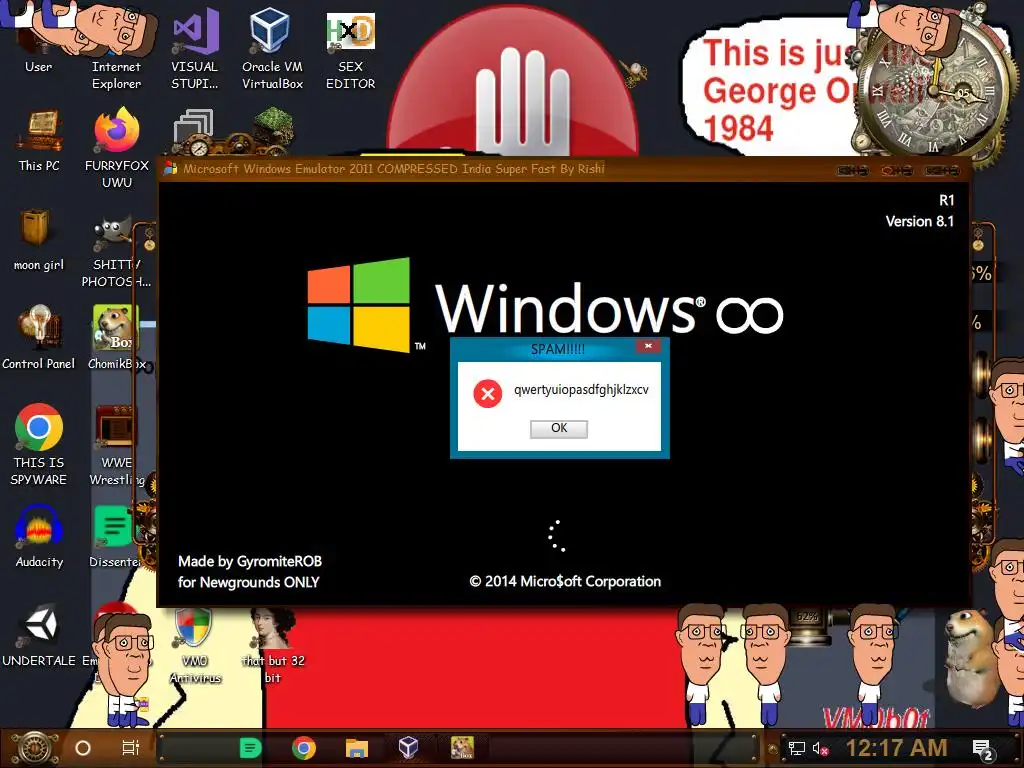Click the Windows four-color logo
This screenshot has width=1024, height=768.
[359, 304]
